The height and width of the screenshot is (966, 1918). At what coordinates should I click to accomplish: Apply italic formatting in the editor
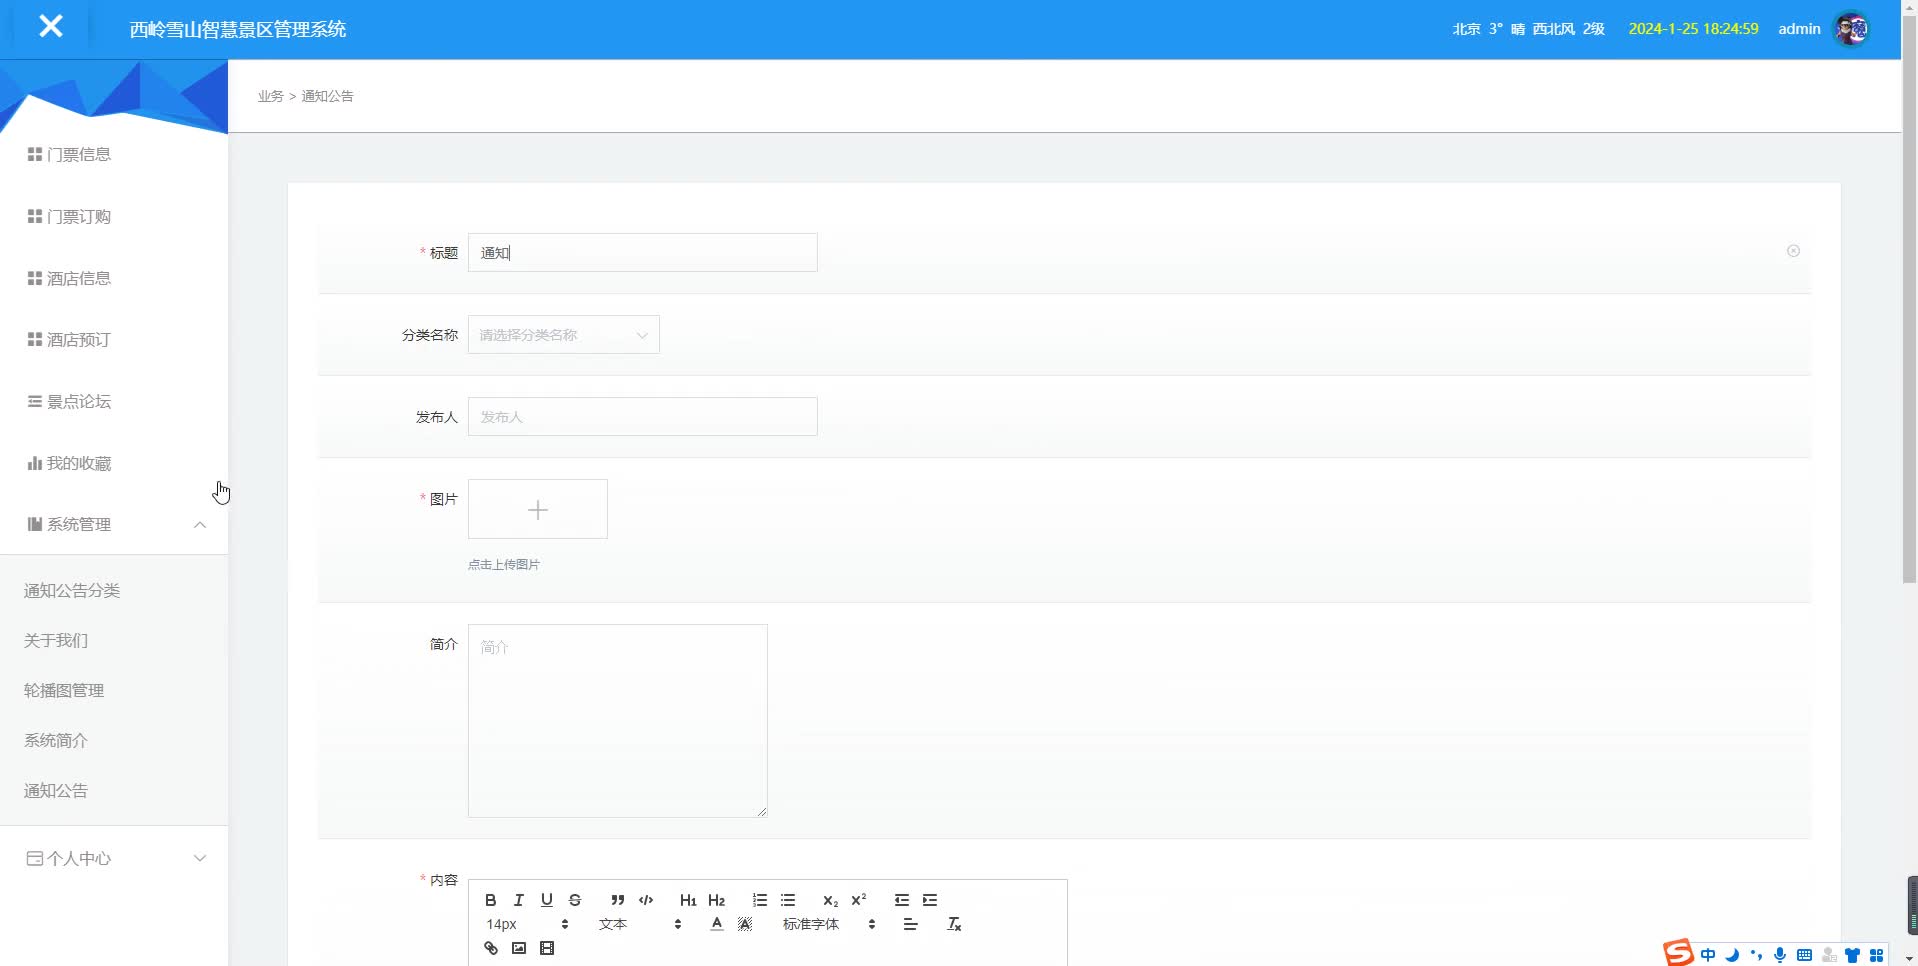pos(519,900)
